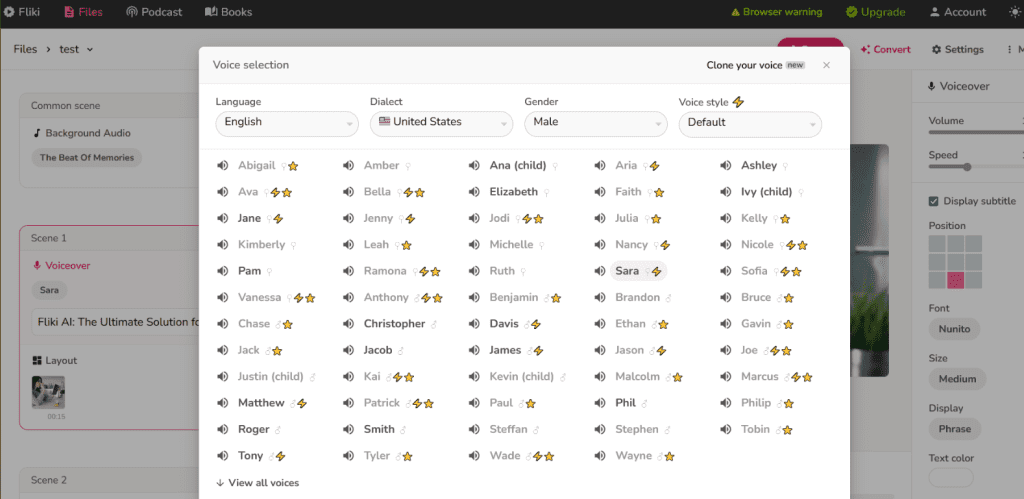
Task: Select the top-left subtitle position cell
Action: pos(937,243)
